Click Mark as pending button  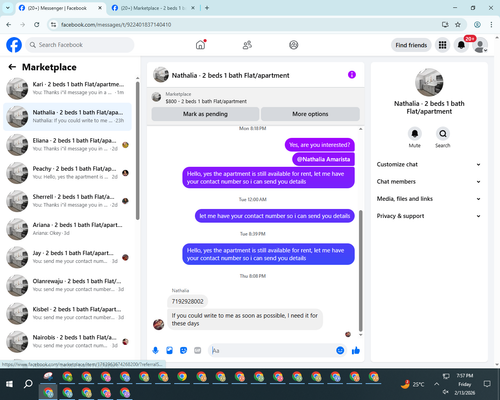(x=205, y=114)
